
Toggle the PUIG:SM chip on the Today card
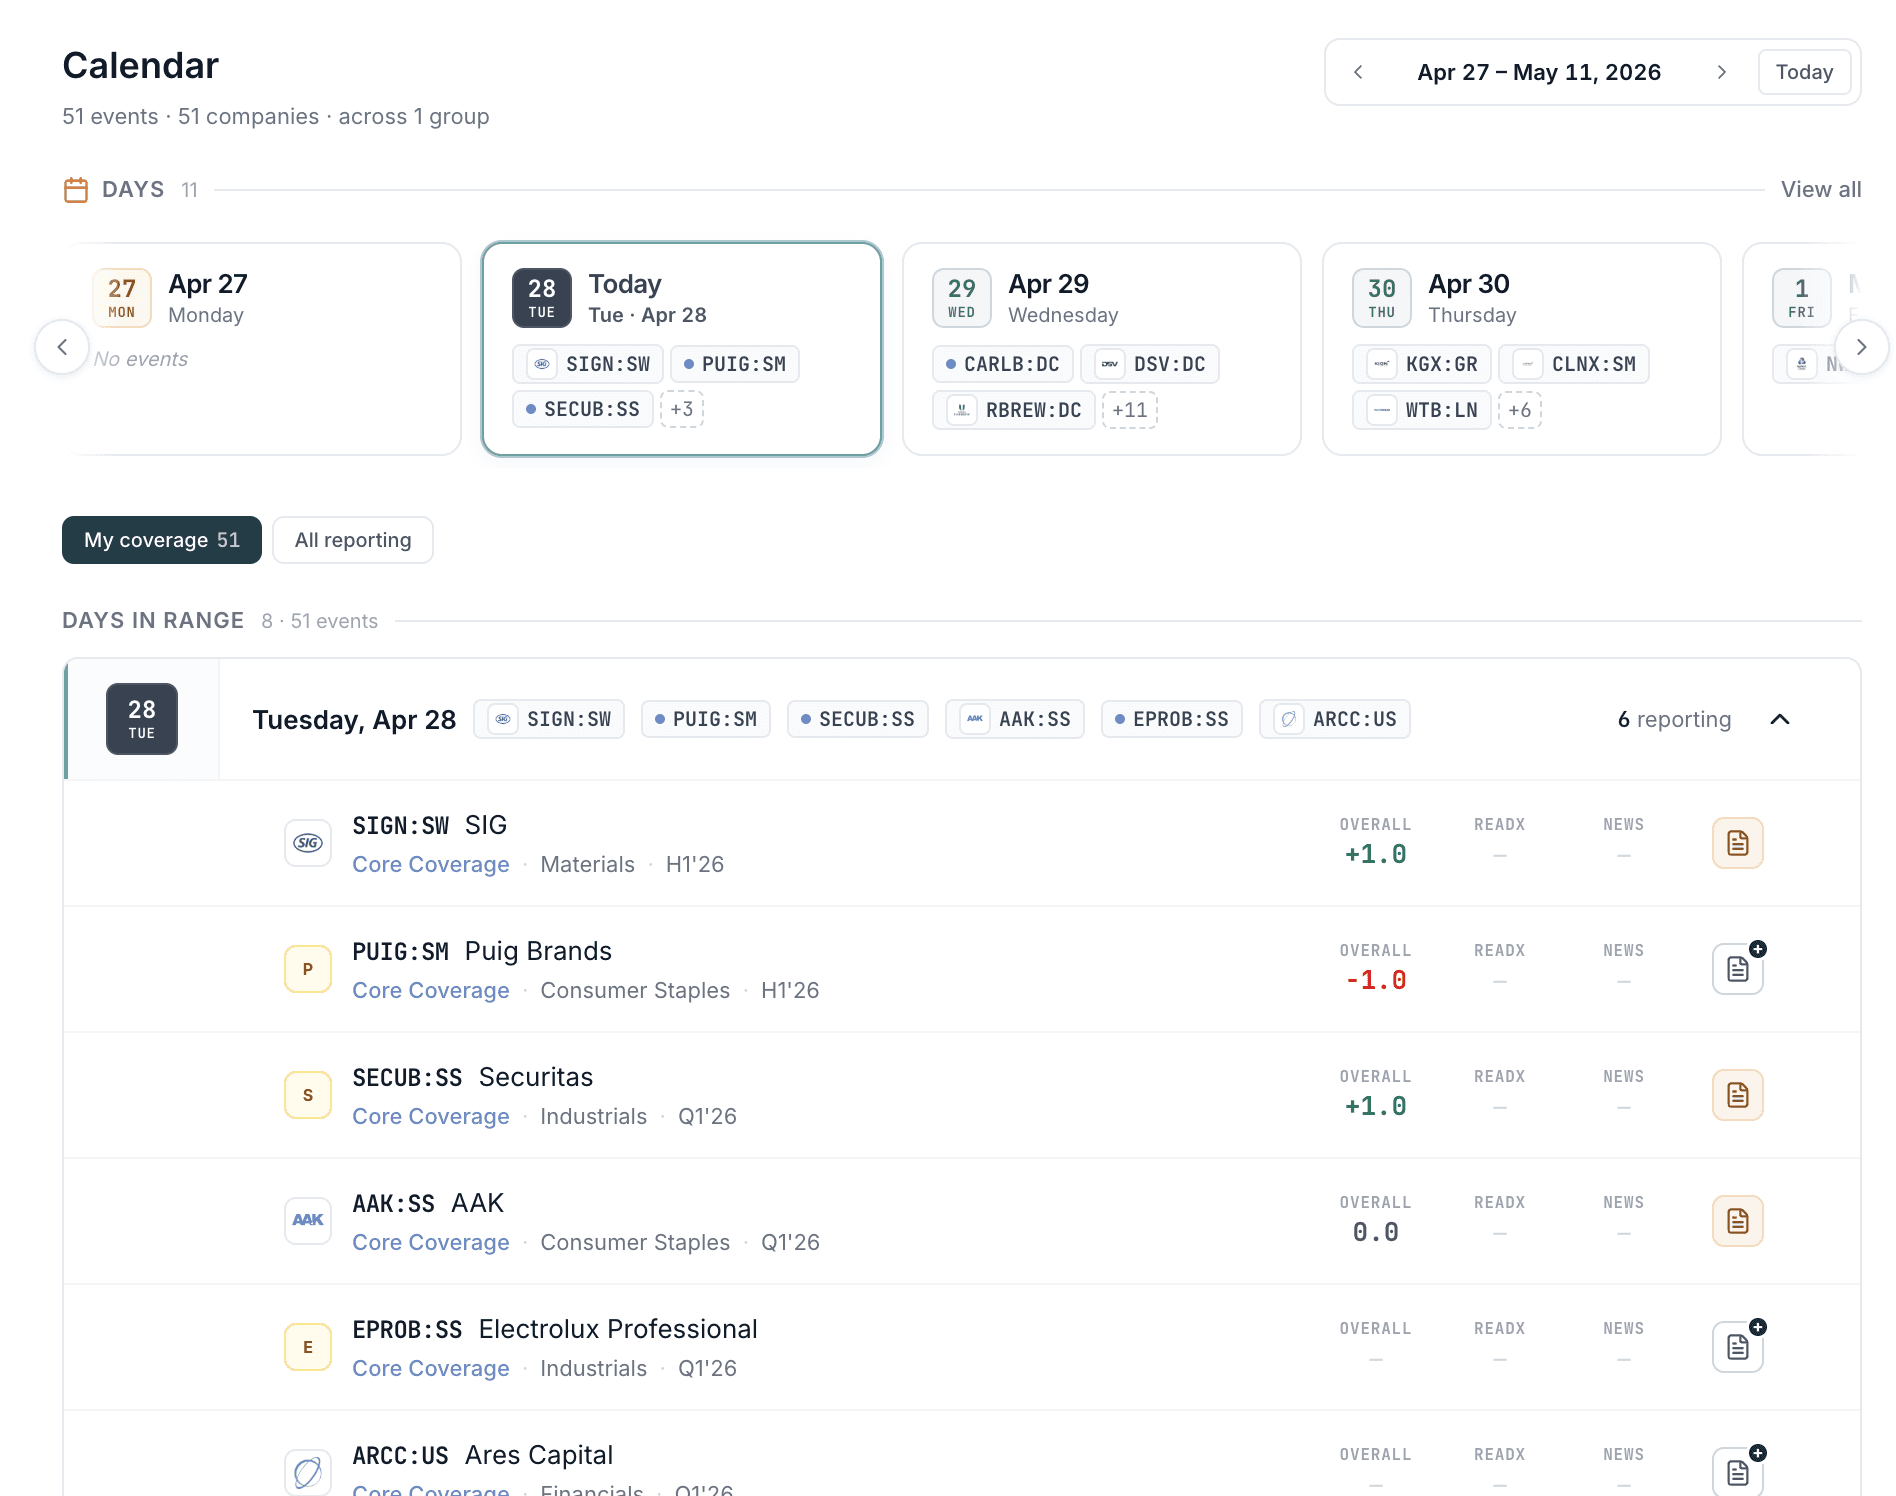coord(734,364)
